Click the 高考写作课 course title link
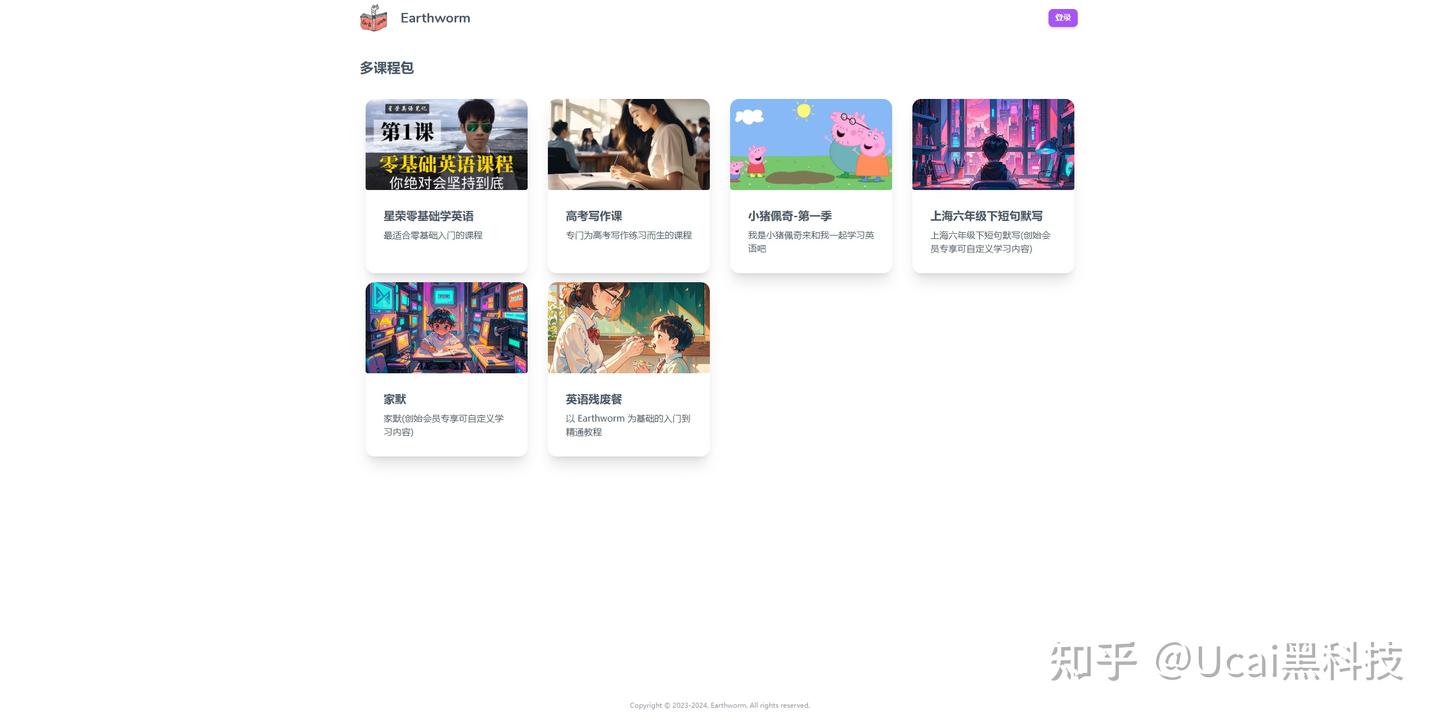The height and width of the screenshot is (719, 1440). point(593,215)
